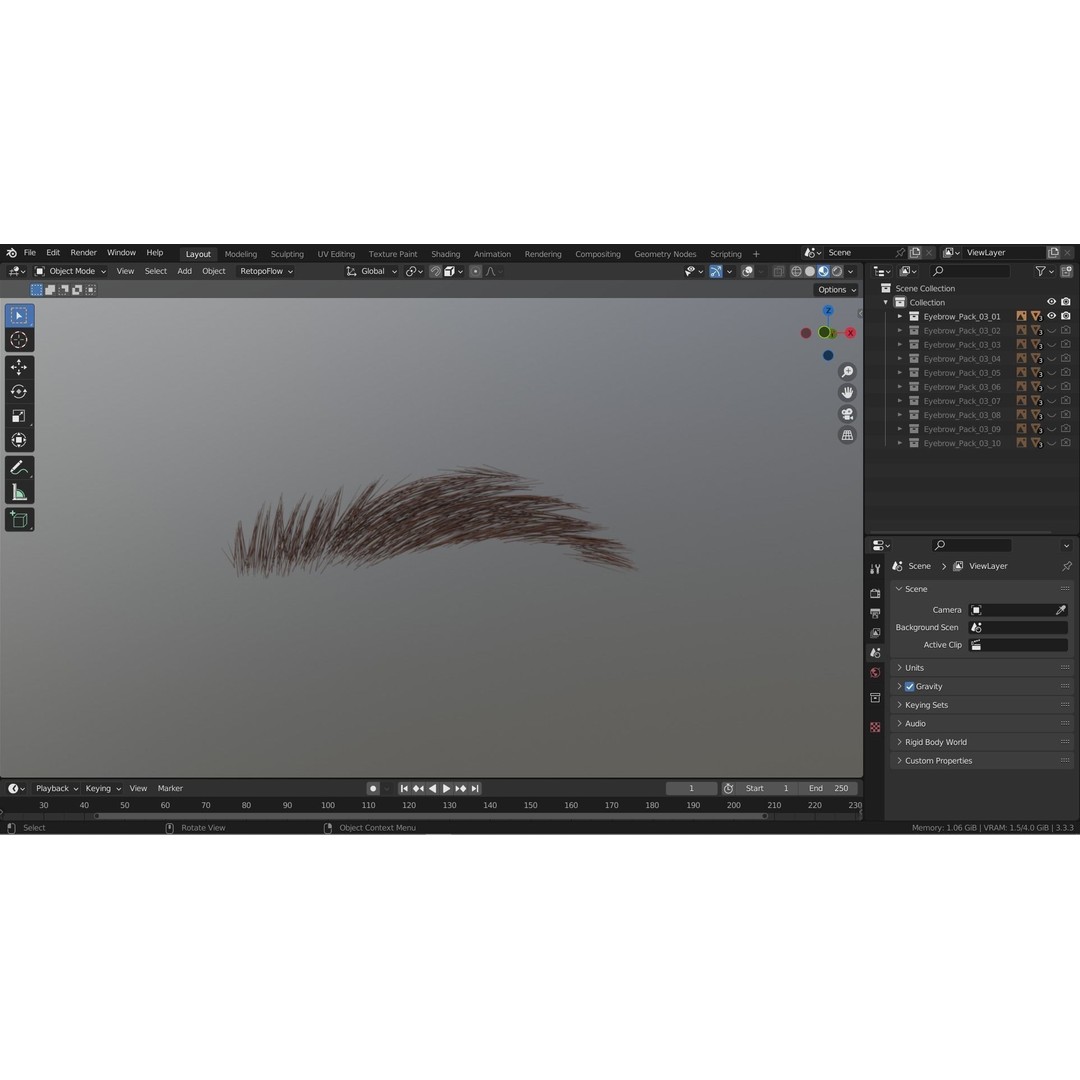
Task: Toggle X-ray display mode
Action: [x=778, y=271]
